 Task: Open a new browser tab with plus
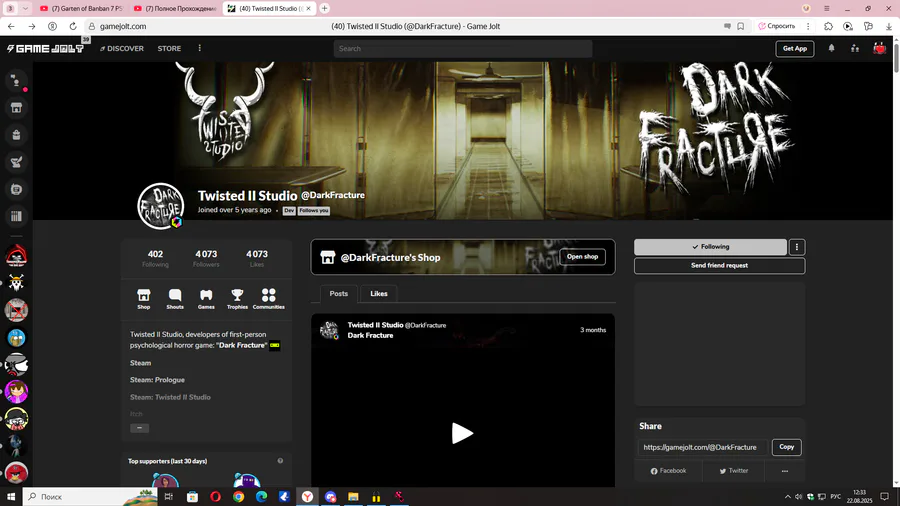point(324,9)
